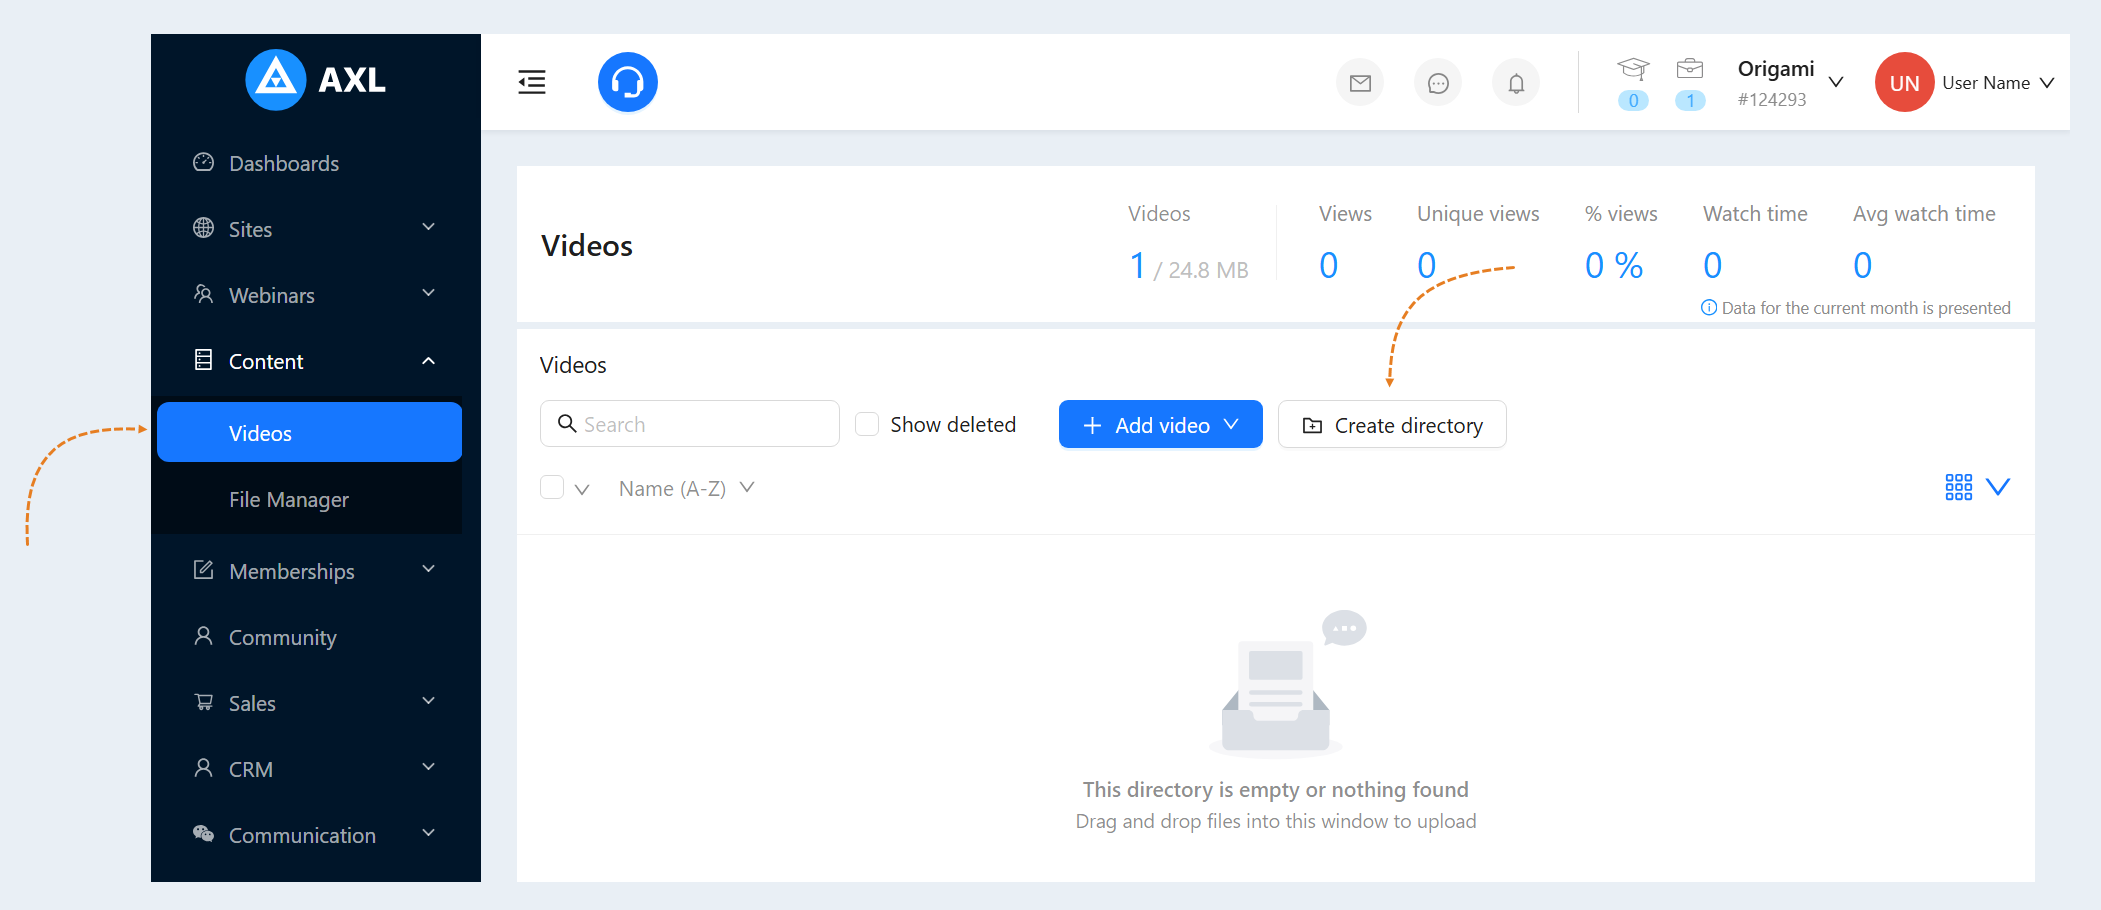Tick the select-all checkbox
Viewport: 2101px width, 910px height.
point(552,487)
